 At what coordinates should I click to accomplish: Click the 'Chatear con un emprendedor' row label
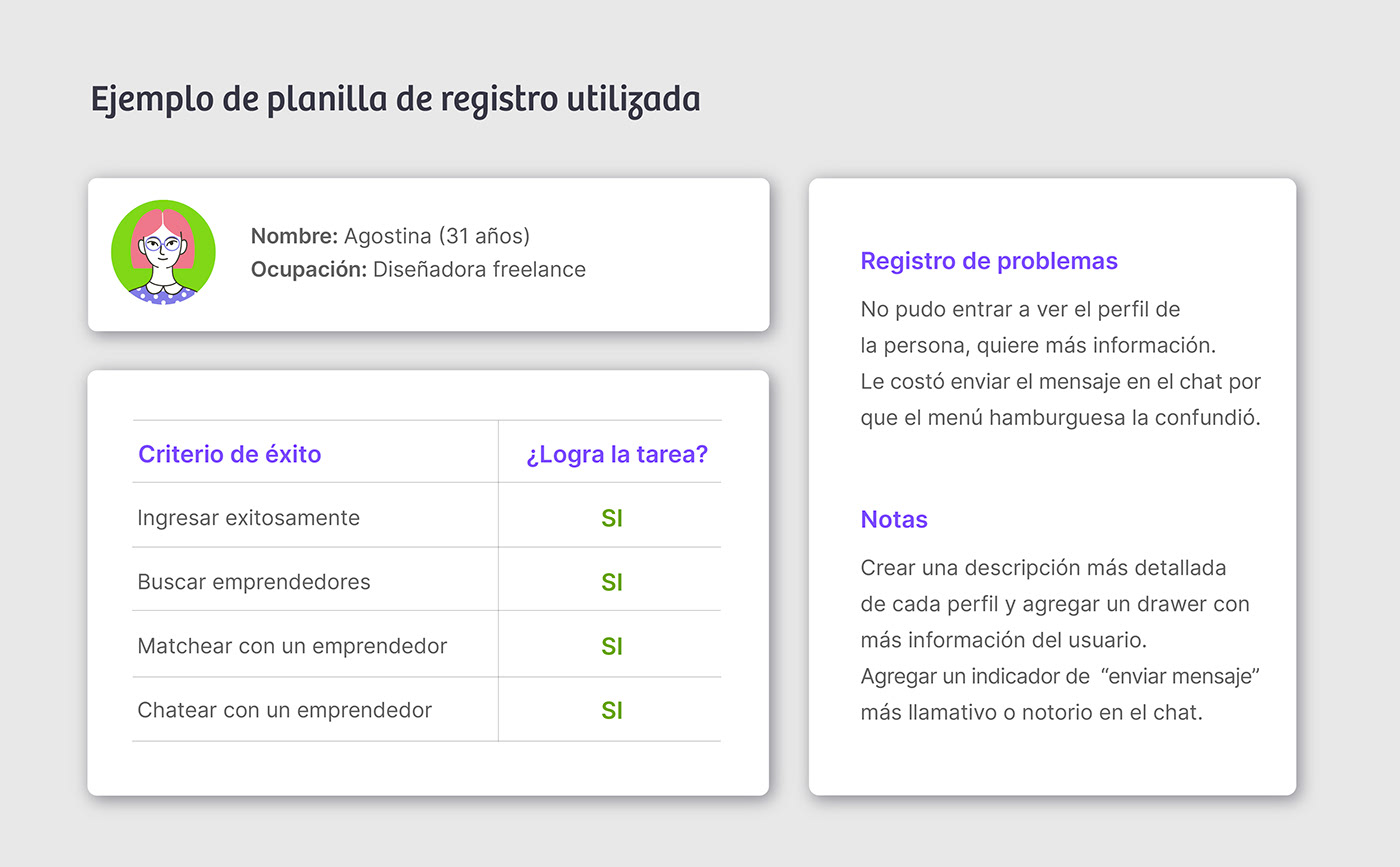click(x=284, y=710)
